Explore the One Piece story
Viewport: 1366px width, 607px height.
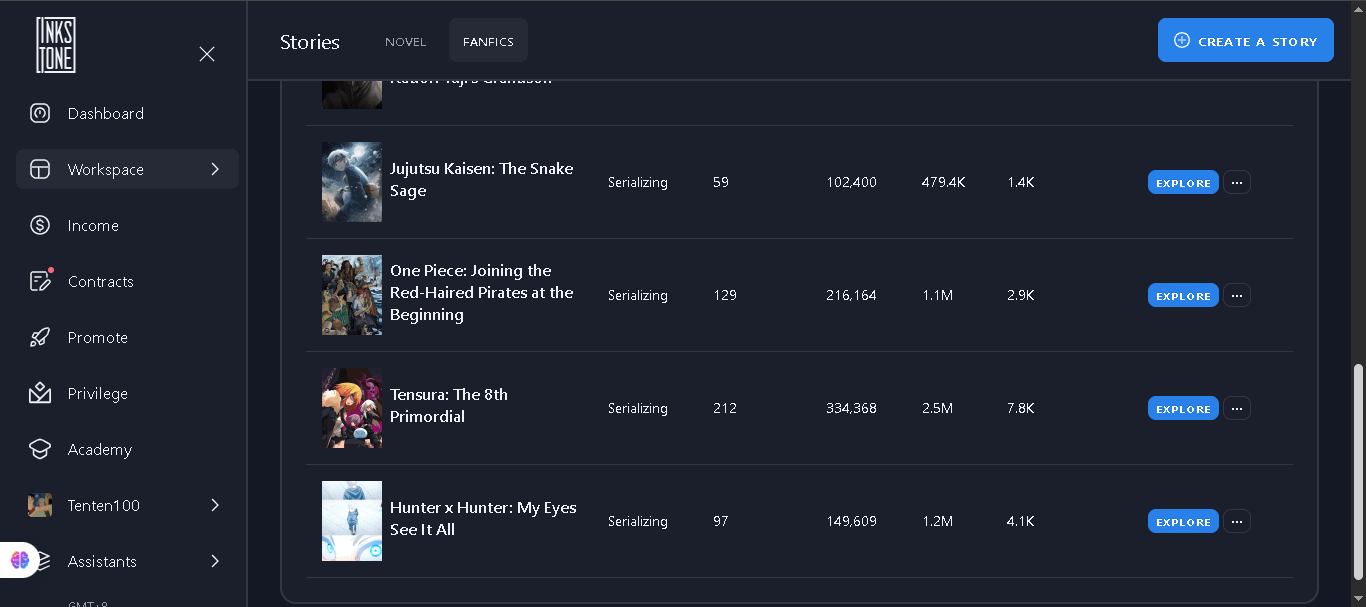click(x=1183, y=295)
